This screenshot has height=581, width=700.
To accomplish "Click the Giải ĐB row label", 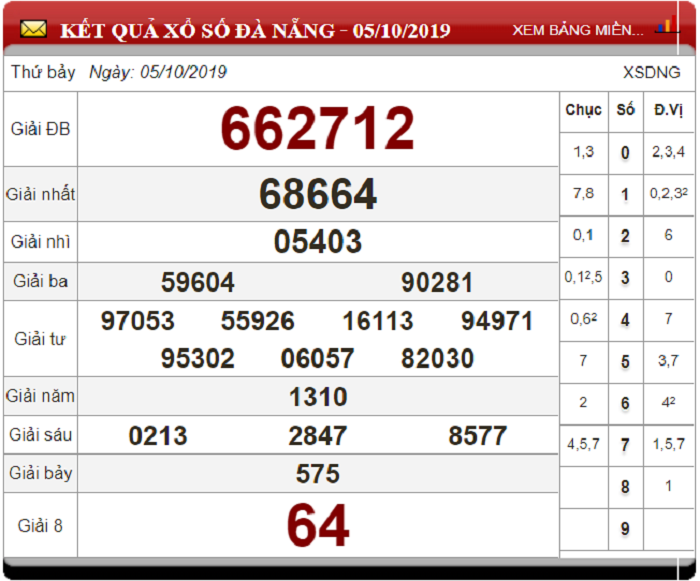I will (41, 129).
